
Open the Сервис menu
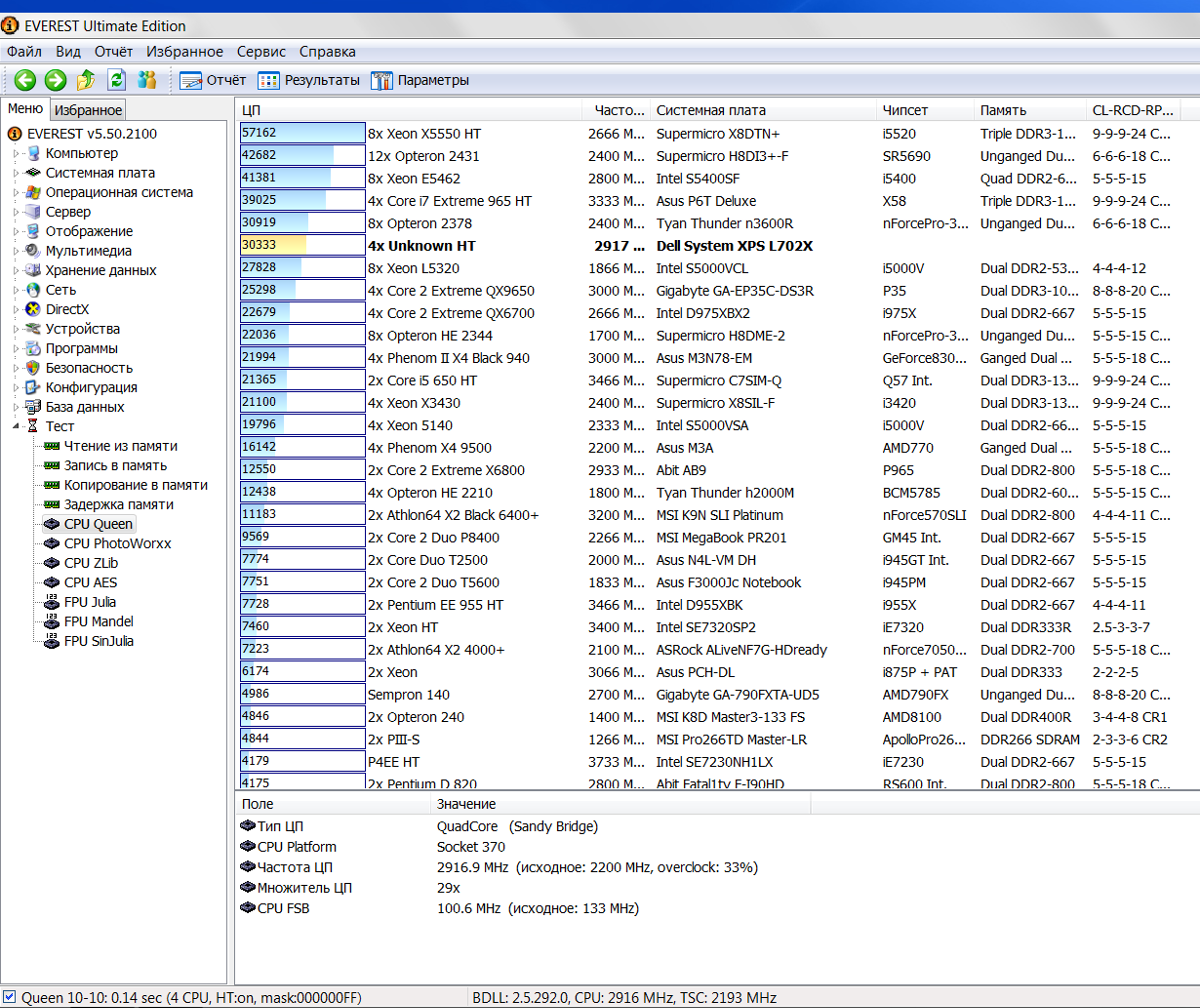click(x=261, y=51)
